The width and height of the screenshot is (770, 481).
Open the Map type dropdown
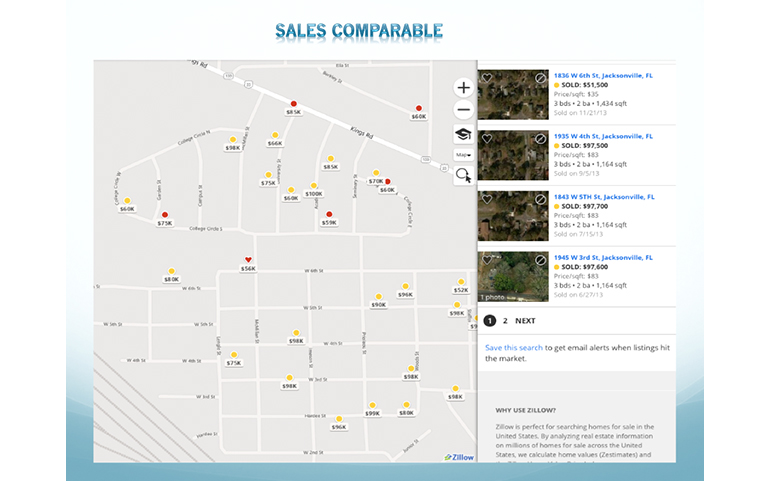[x=463, y=155]
